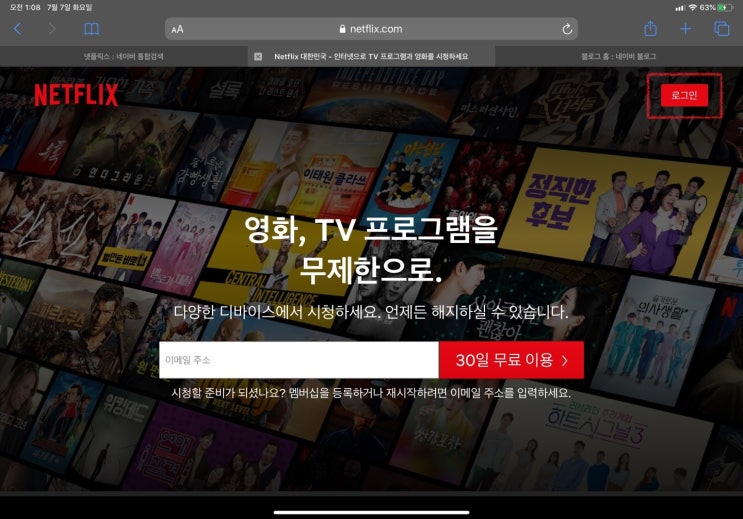Tap the 7월 7일 화요일 date
Screen dimensions: 743x519
[70, 7]
